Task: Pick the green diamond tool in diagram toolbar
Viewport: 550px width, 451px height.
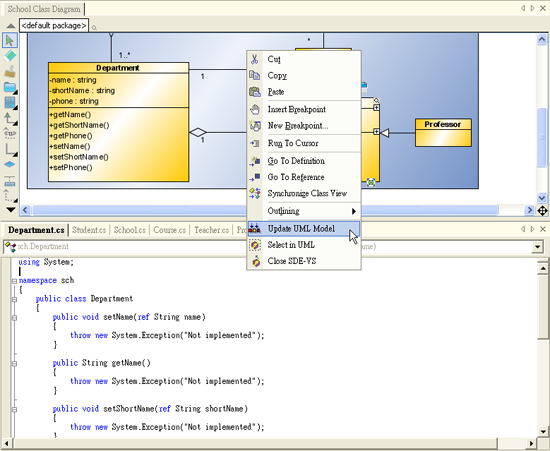Action: pyautogui.click(x=10, y=55)
